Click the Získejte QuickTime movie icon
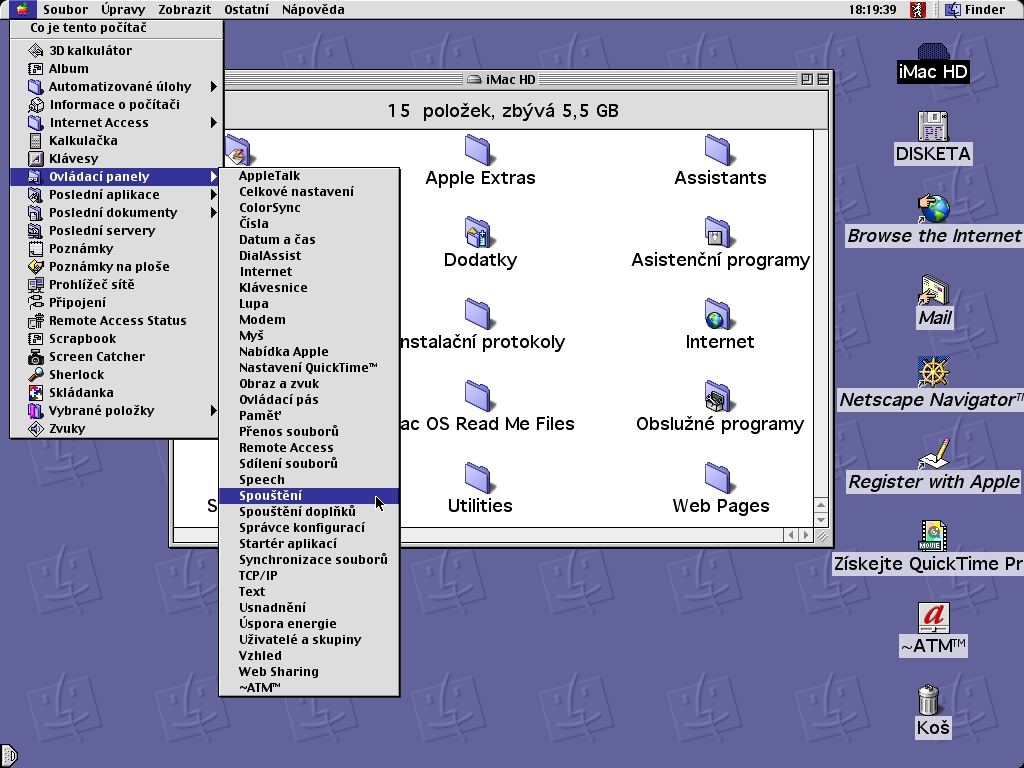Image resolution: width=1024 pixels, height=768 pixels. pyautogui.click(x=933, y=536)
